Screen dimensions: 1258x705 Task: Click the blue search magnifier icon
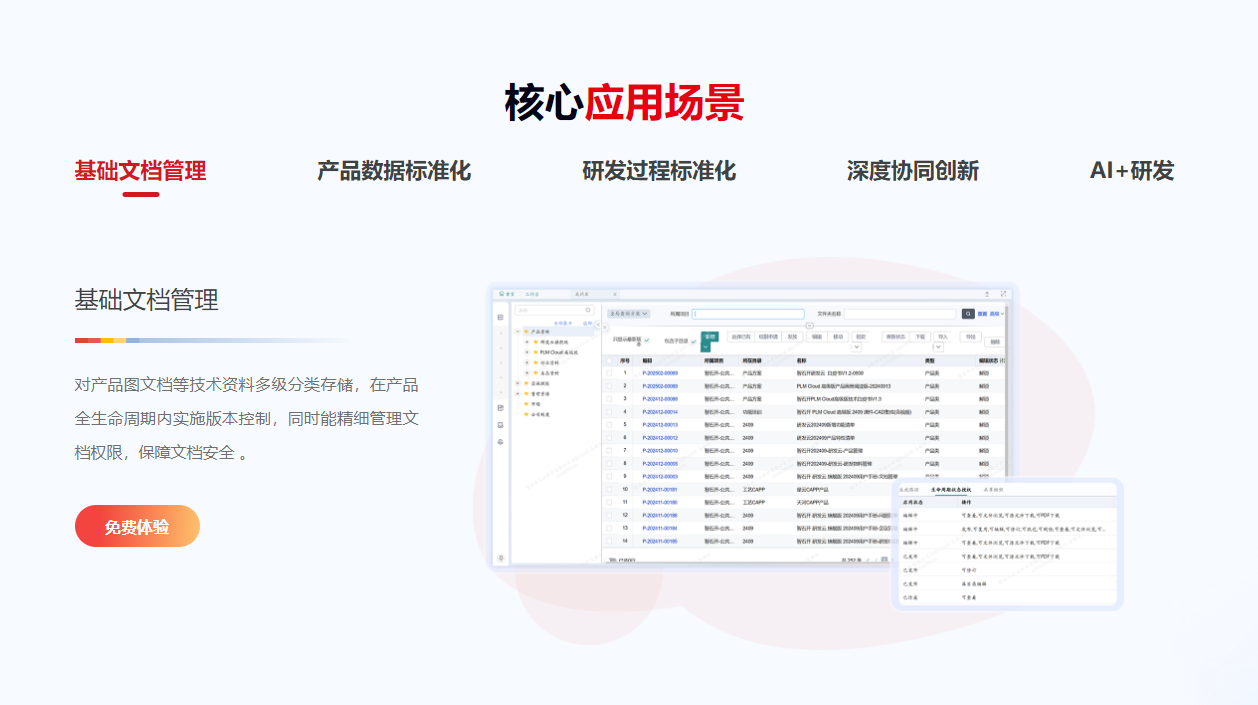tap(966, 313)
